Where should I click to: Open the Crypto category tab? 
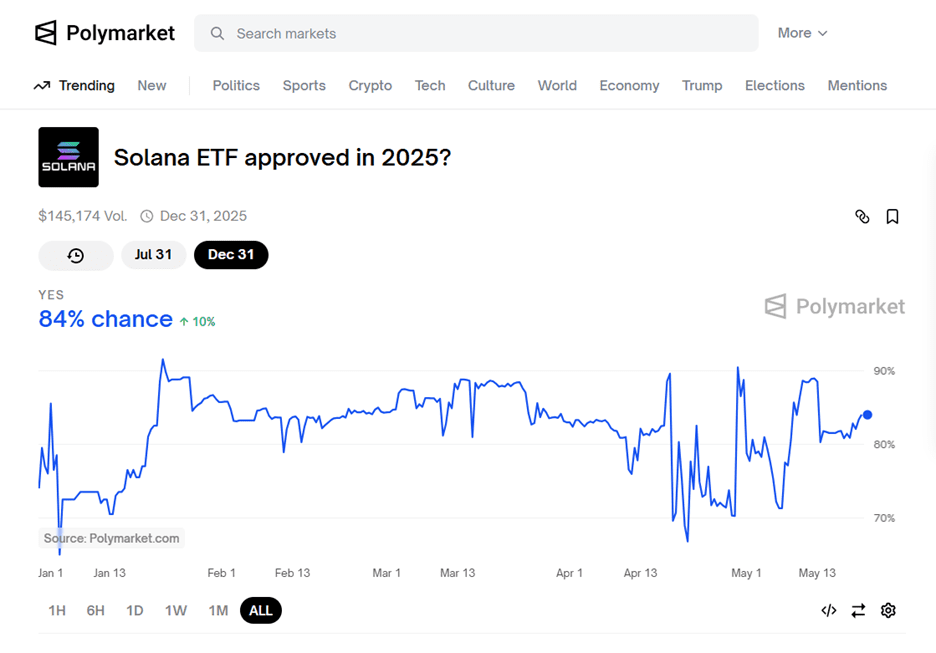point(370,86)
